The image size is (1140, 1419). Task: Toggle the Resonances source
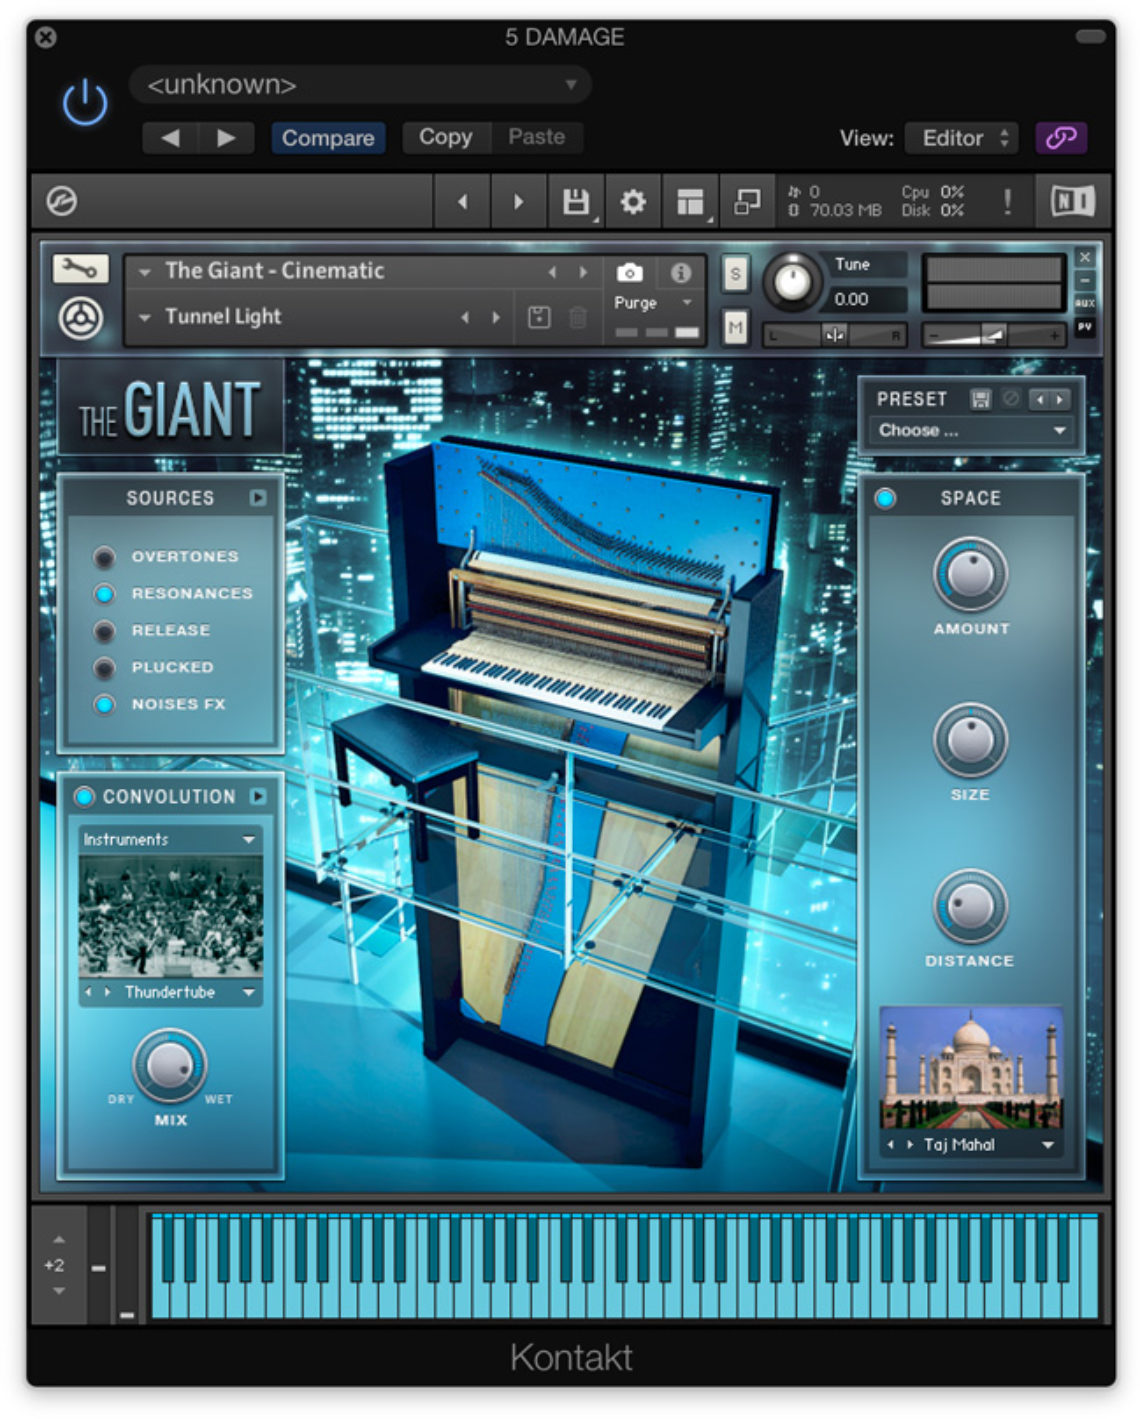point(104,594)
